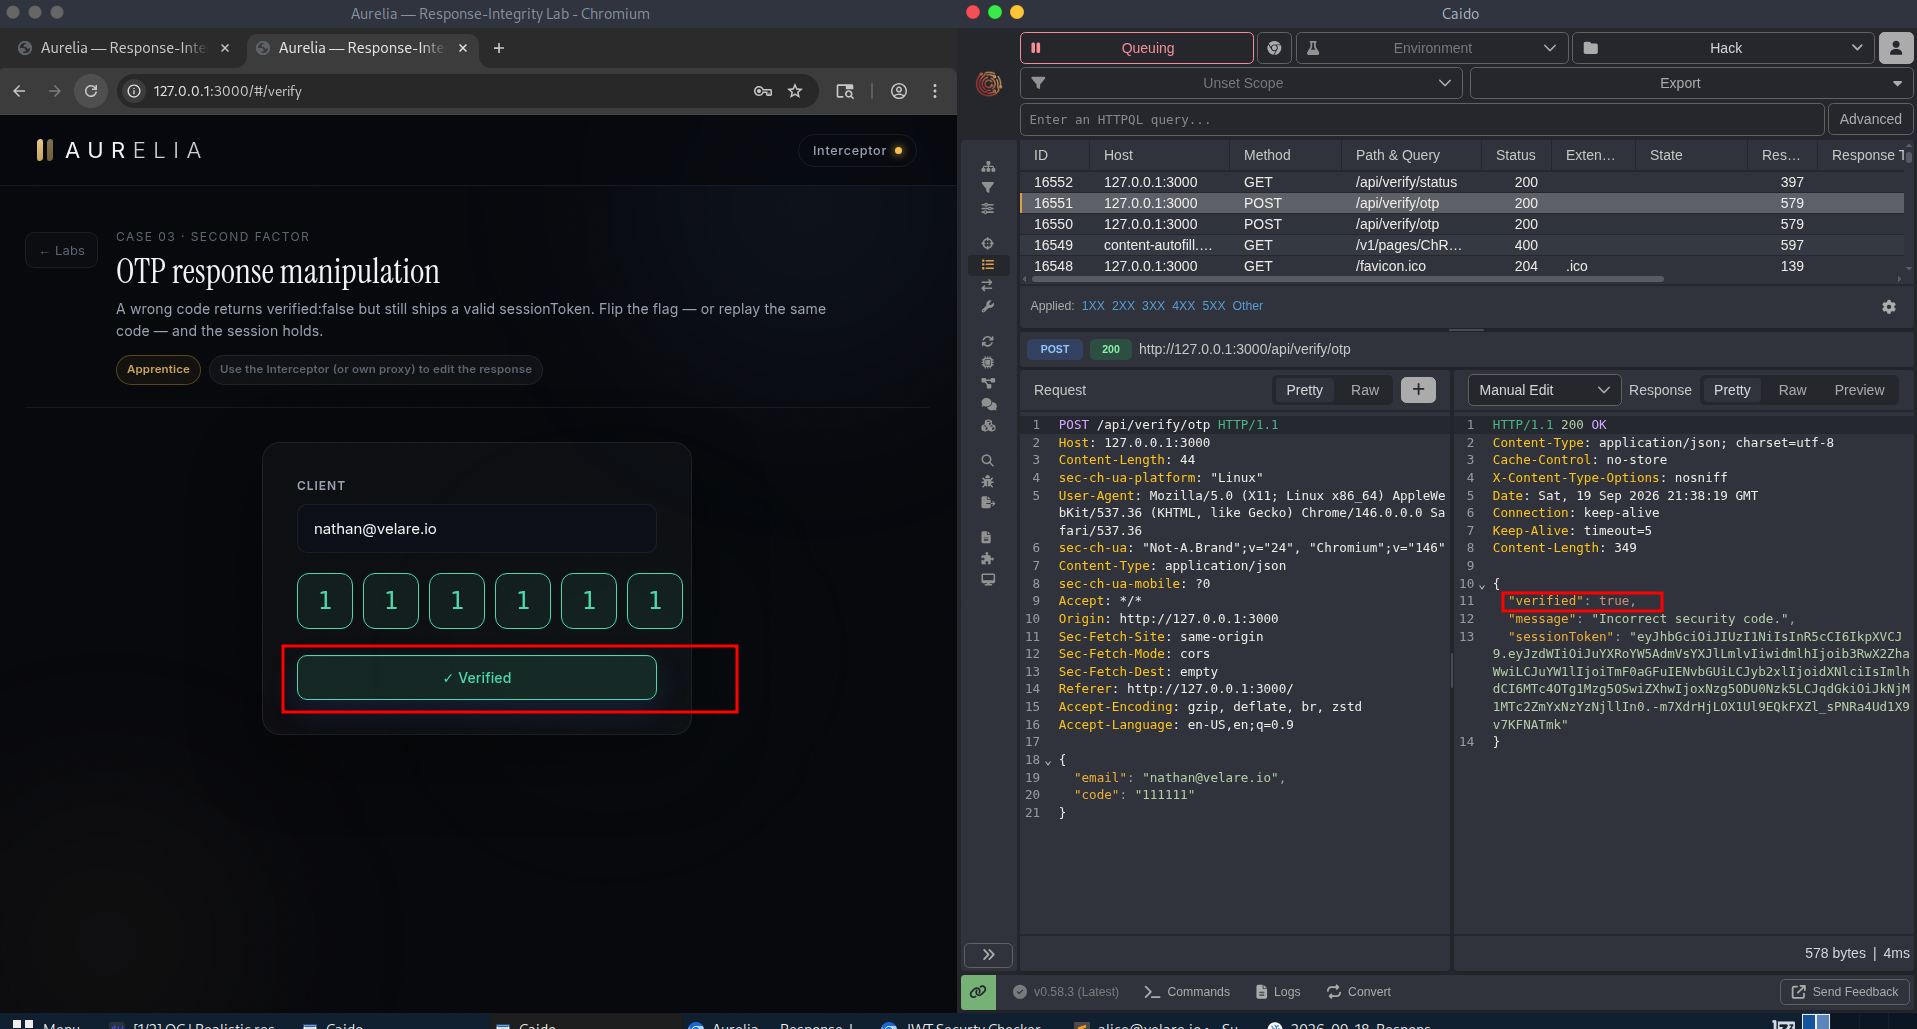Click the Interceptor button in Aurelia header
This screenshot has width=1917, height=1029.
pyautogui.click(x=857, y=151)
